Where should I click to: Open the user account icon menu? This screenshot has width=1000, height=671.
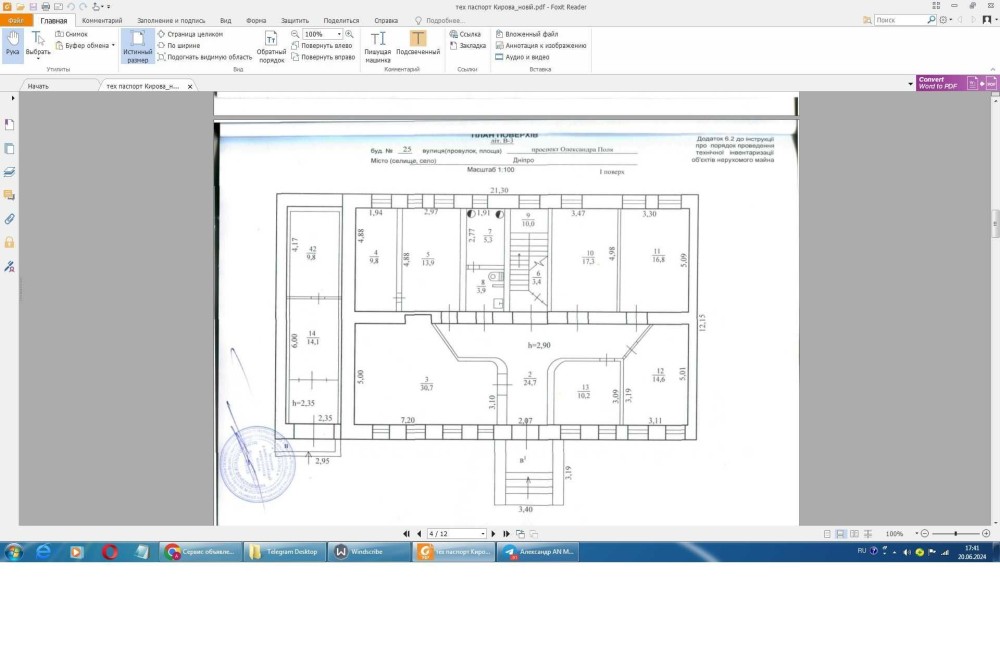click(988, 20)
